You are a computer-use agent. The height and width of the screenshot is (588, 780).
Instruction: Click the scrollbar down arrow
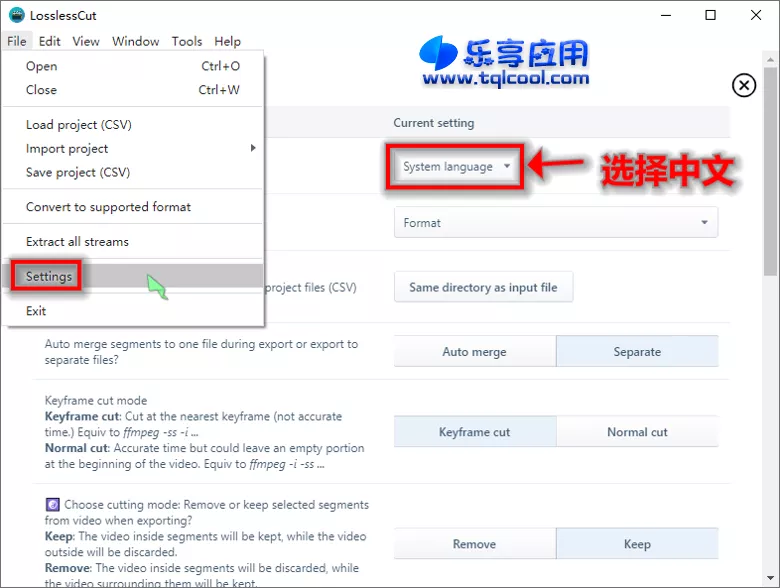pyautogui.click(x=770, y=578)
